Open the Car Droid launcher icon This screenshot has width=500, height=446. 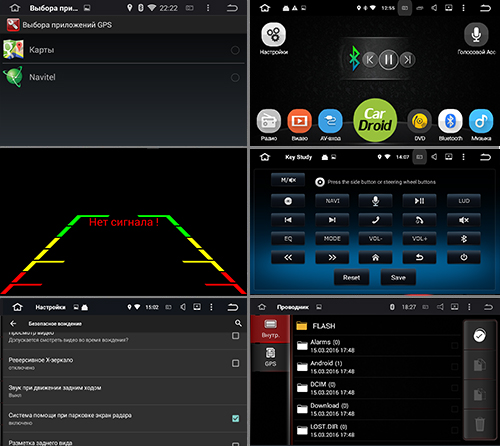click(375, 120)
